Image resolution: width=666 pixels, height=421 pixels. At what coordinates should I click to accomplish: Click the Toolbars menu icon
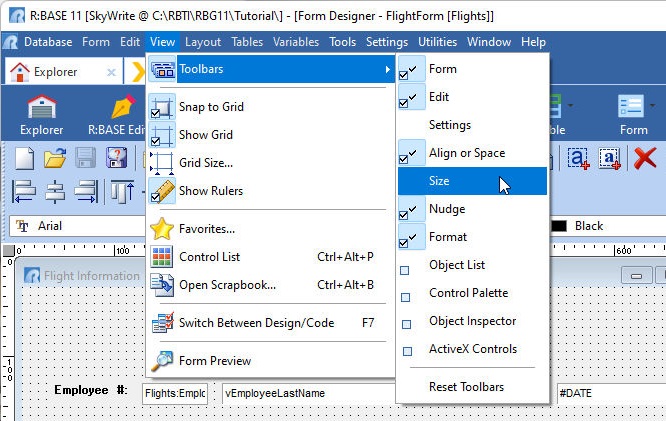click(163, 69)
